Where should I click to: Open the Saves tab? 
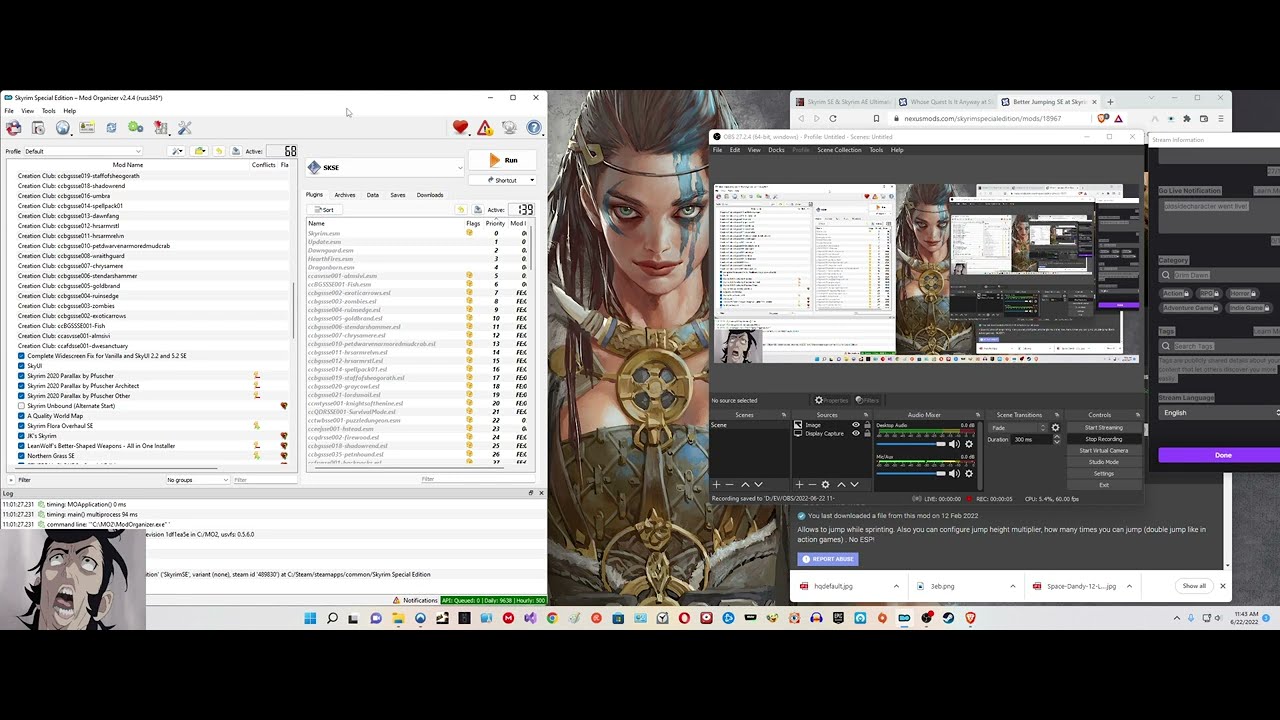[x=398, y=195]
